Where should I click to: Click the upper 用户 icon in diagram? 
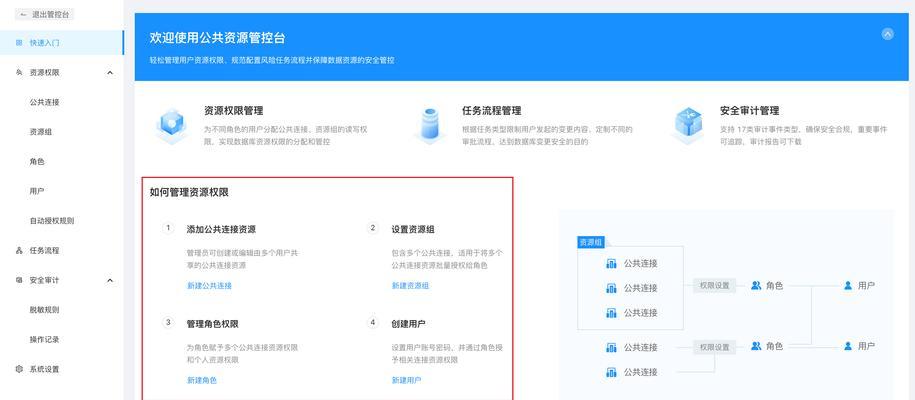(848, 286)
